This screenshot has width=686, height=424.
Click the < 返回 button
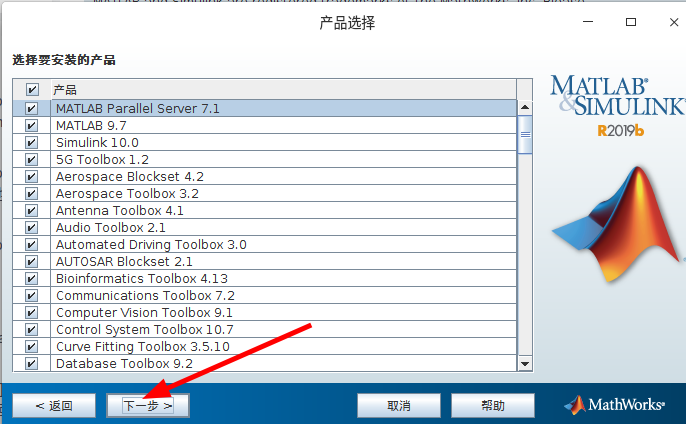pos(54,406)
